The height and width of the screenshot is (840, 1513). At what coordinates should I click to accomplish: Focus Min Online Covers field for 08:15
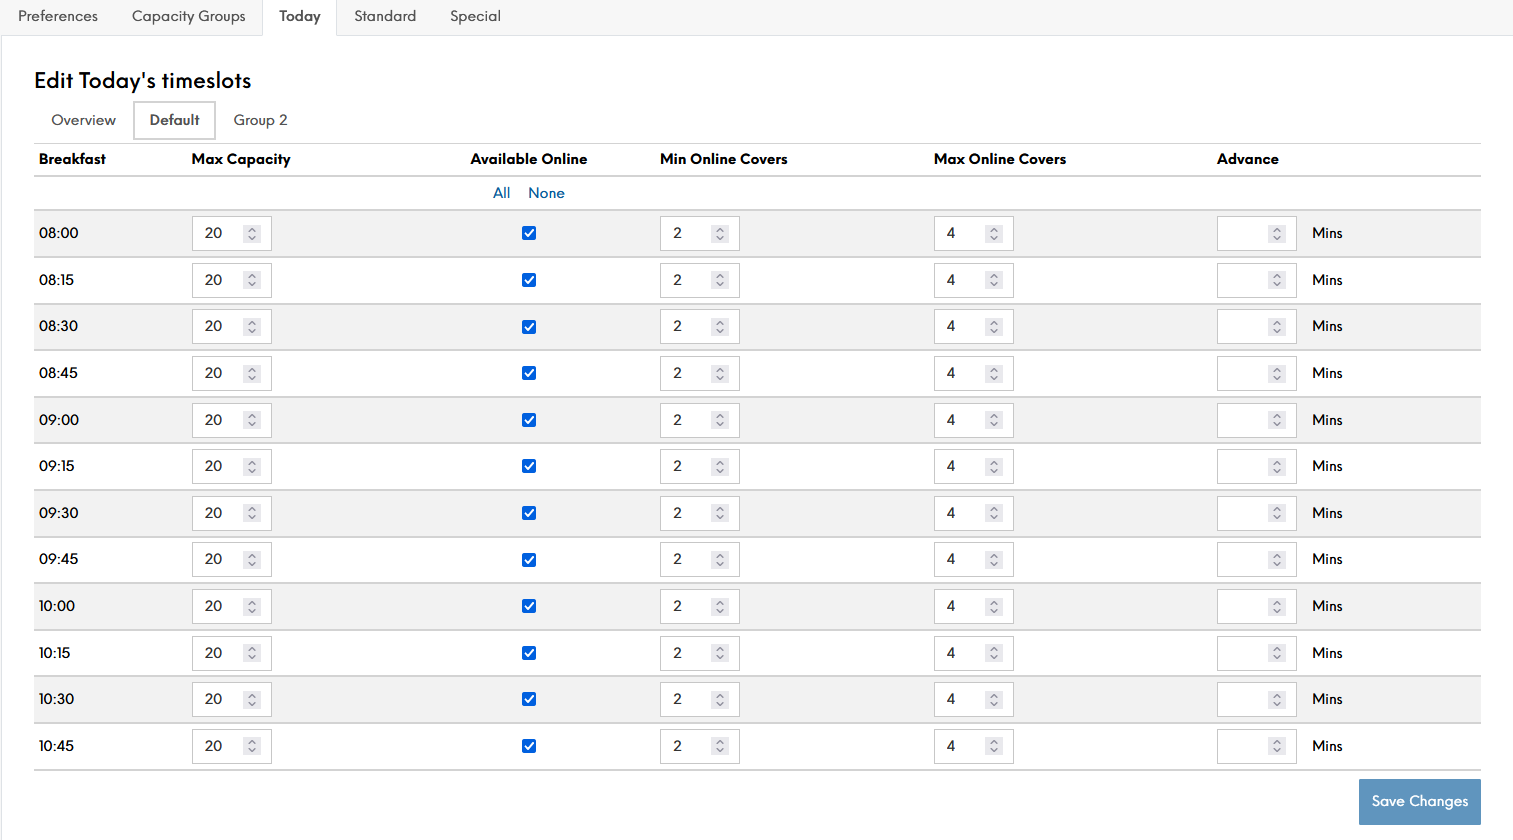click(x=699, y=280)
